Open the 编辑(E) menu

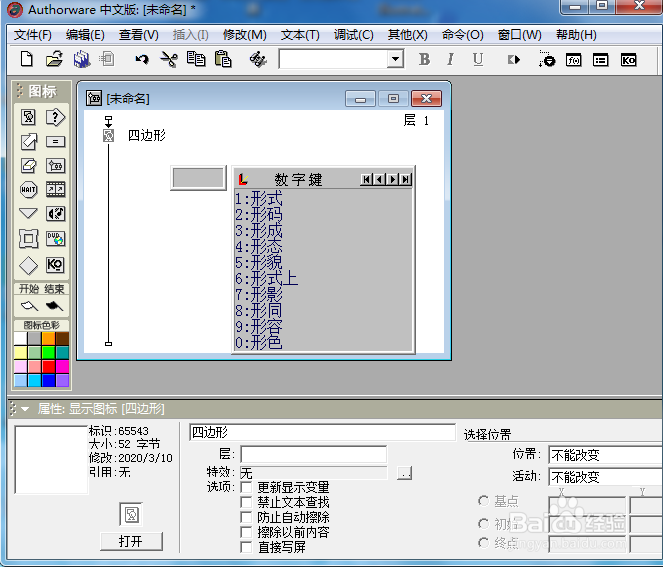(x=85, y=35)
